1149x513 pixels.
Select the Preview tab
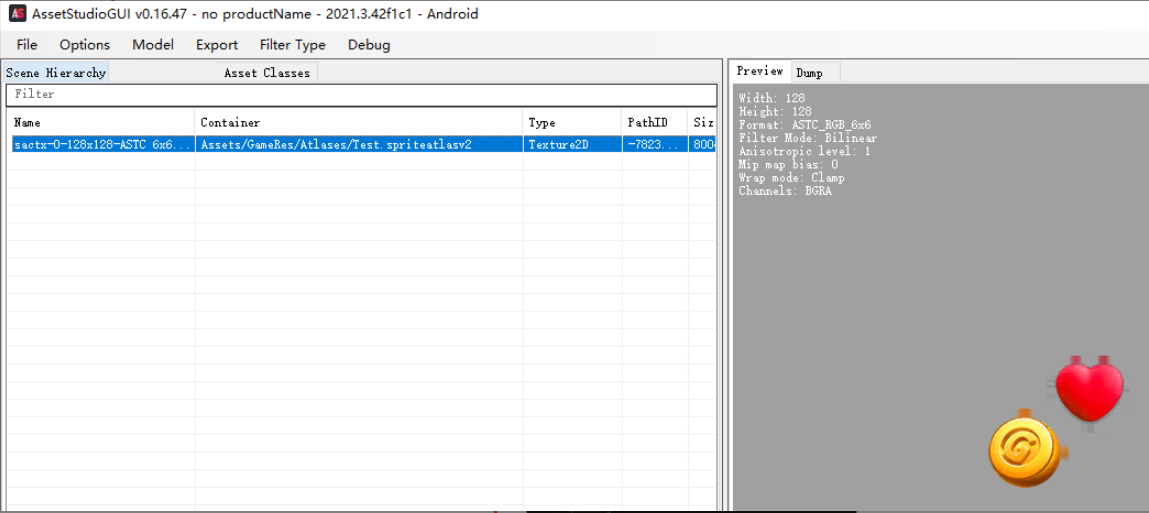(760, 71)
